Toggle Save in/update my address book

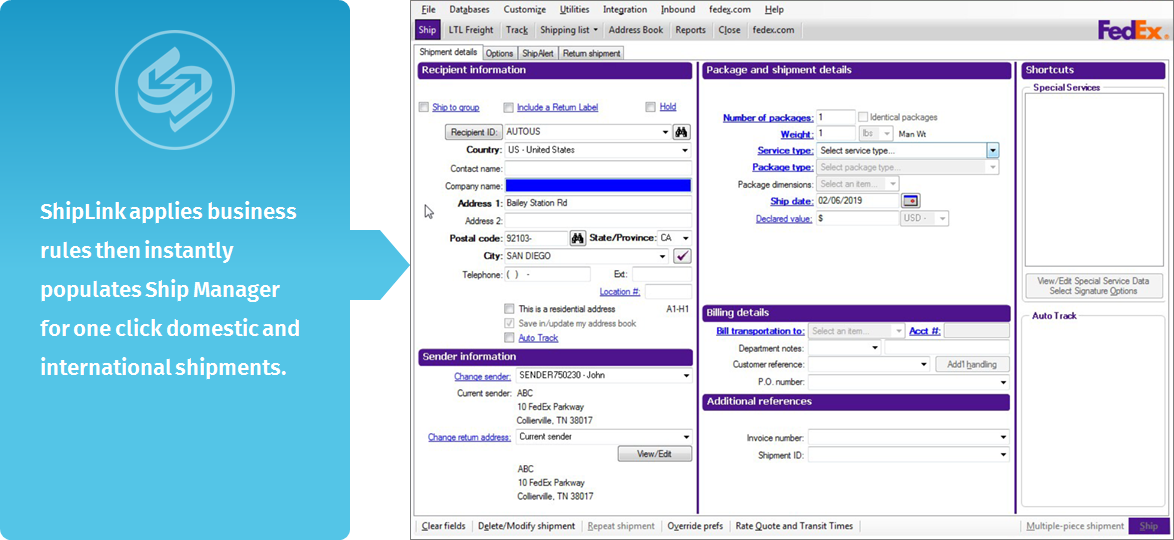[509, 324]
